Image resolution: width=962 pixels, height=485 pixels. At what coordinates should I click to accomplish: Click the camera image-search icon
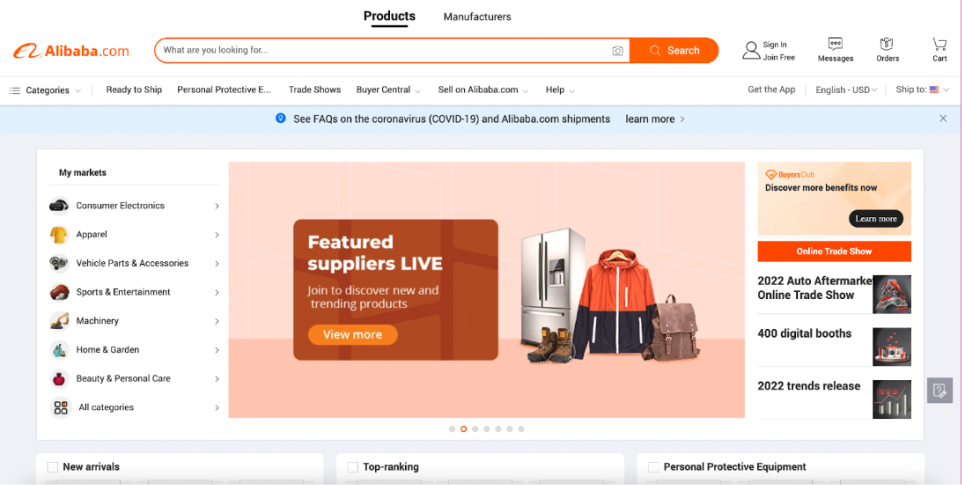pos(617,51)
